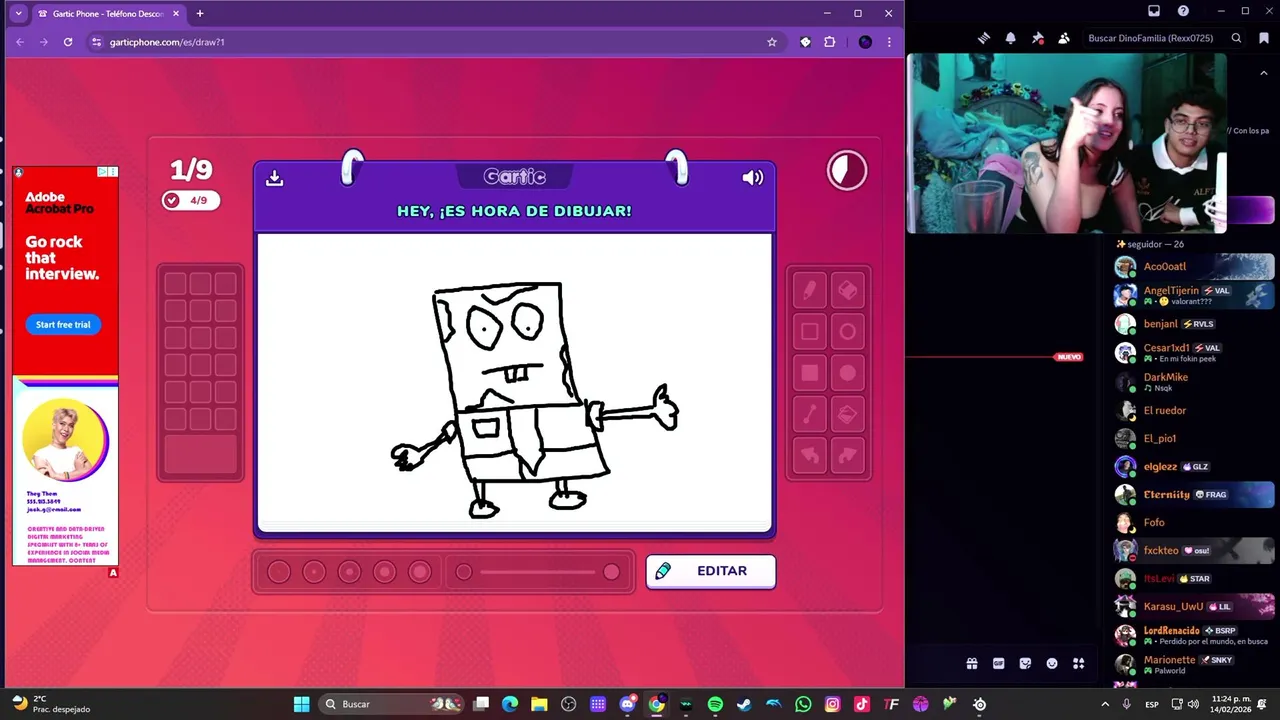Open Discord notification settings bell
The width and height of the screenshot is (1280, 720).
tap(1011, 38)
